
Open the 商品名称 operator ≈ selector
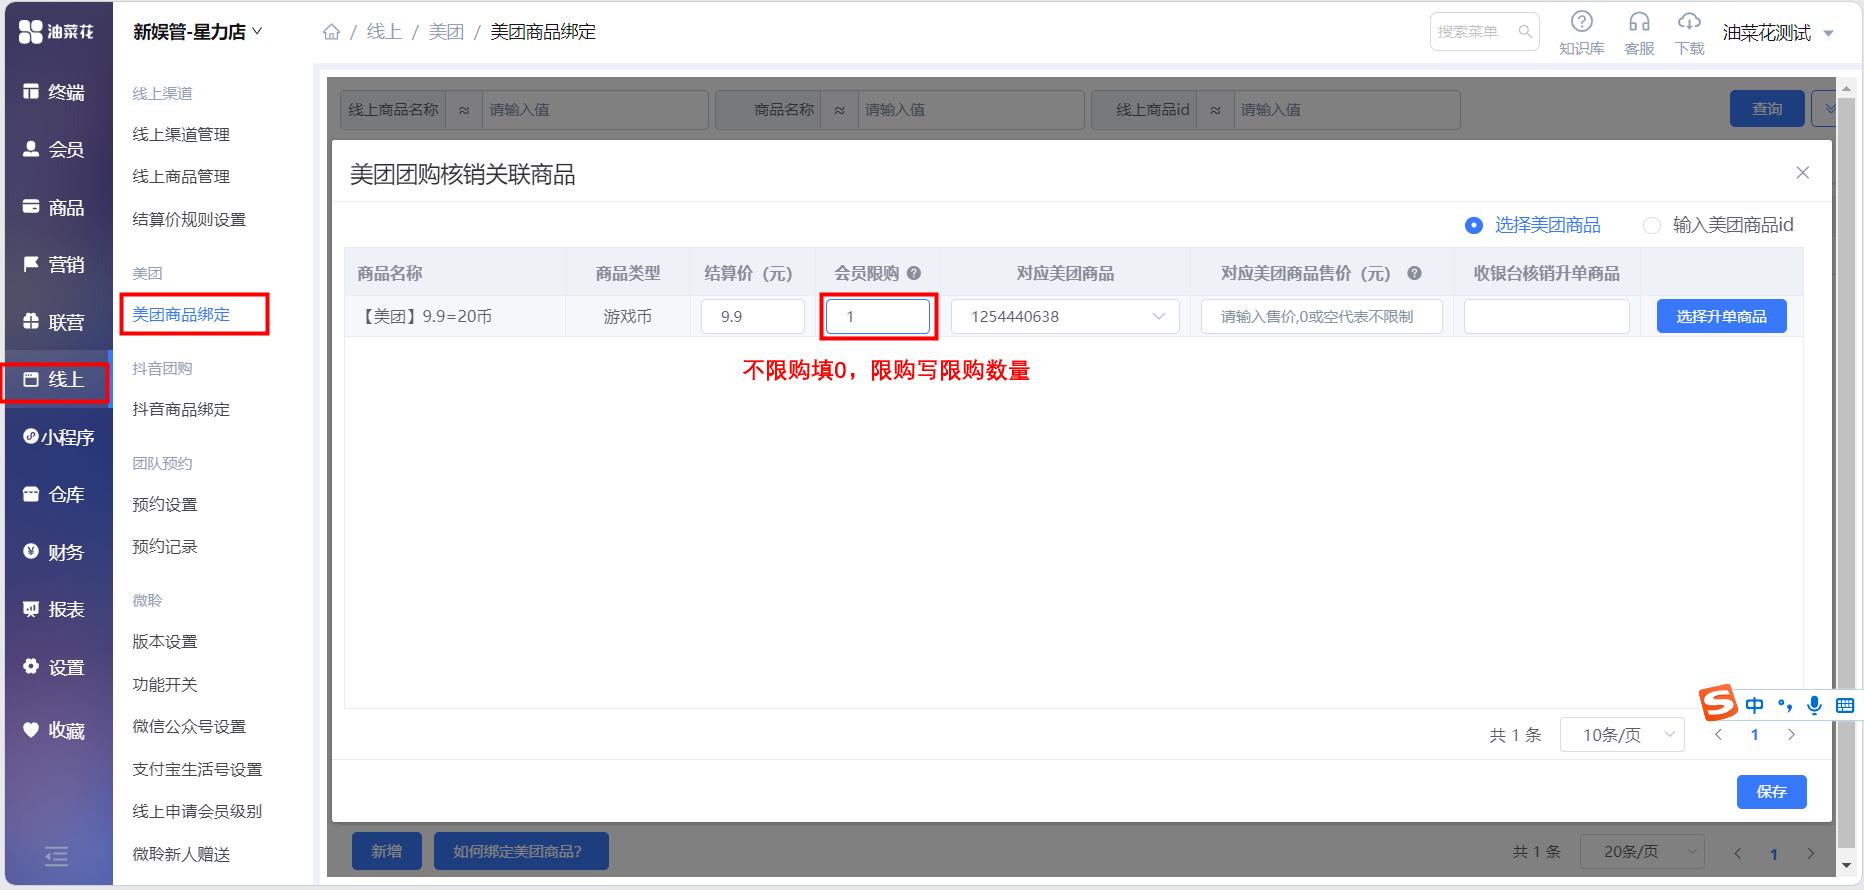click(840, 110)
